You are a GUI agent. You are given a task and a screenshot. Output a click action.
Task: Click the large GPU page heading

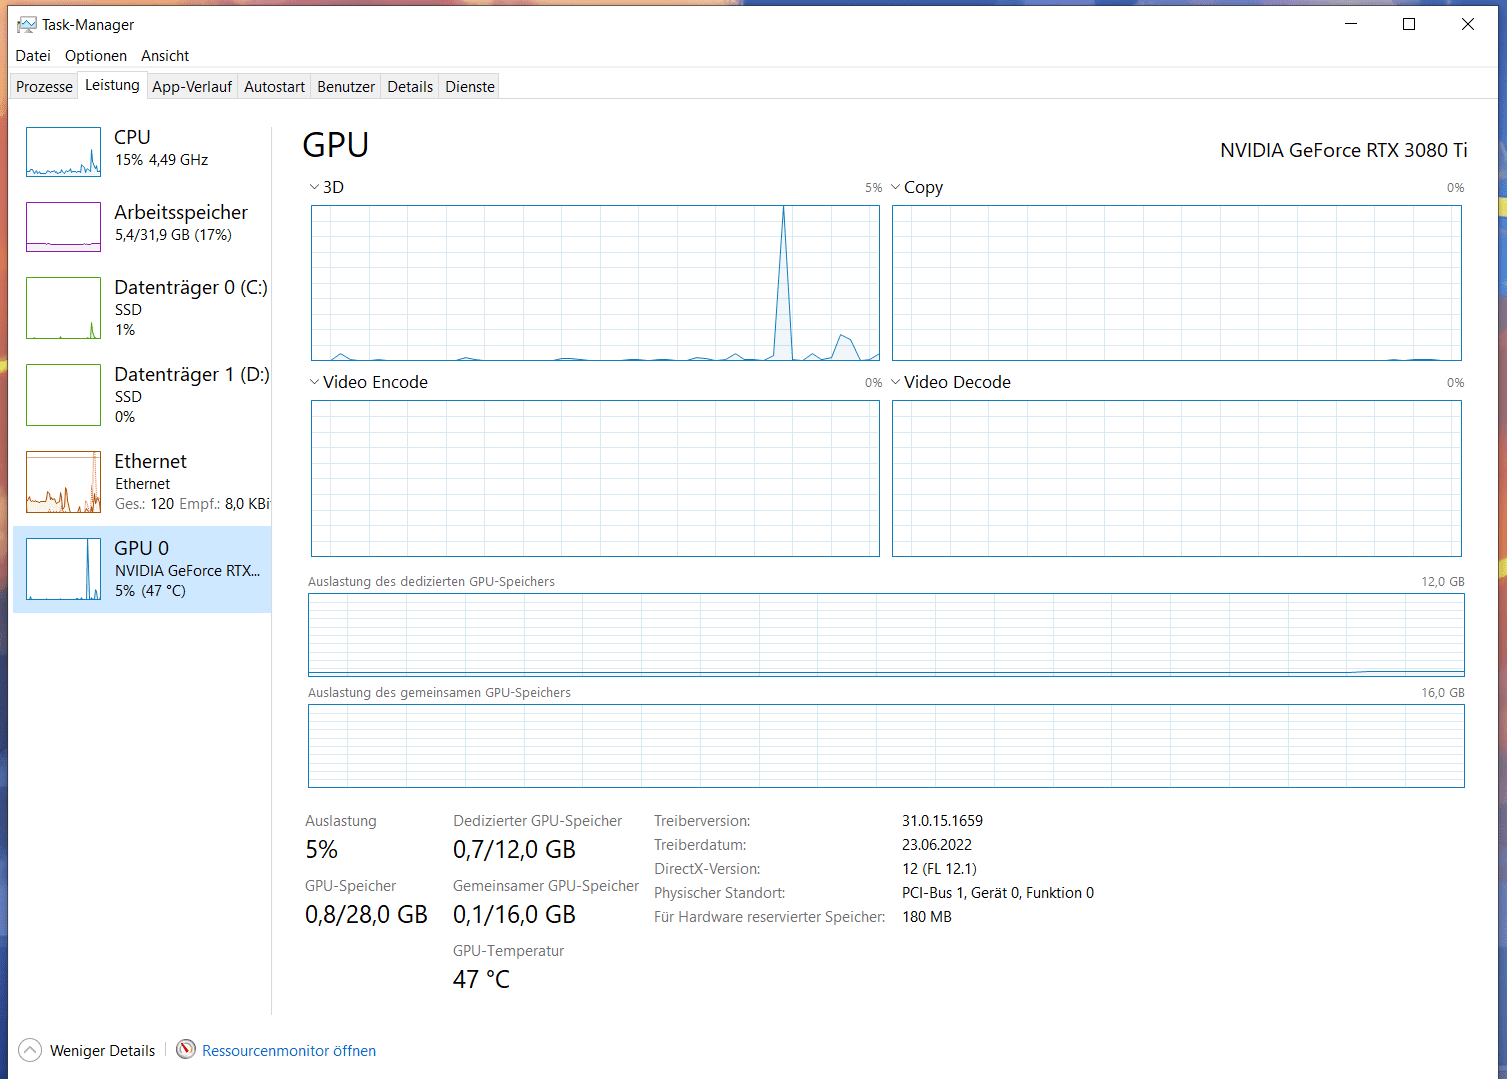[x=336, y=146]
